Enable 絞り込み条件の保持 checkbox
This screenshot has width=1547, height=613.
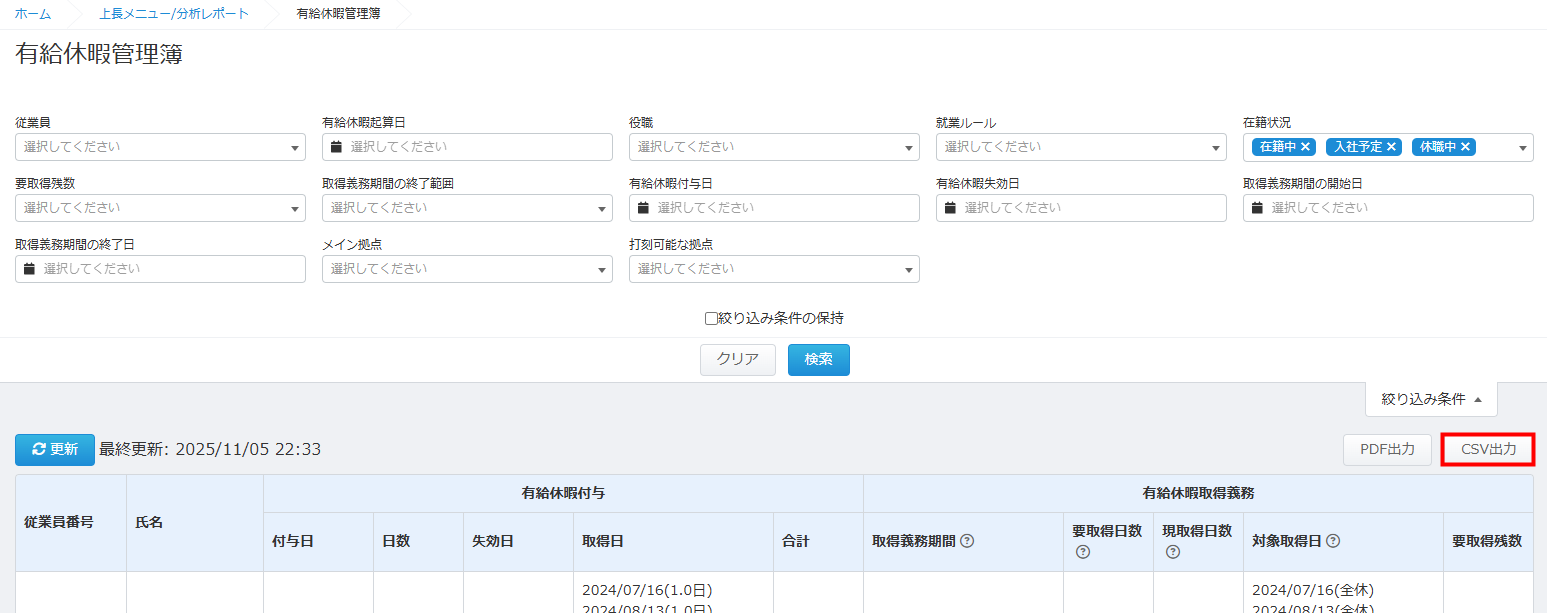[x=711, y=319]
